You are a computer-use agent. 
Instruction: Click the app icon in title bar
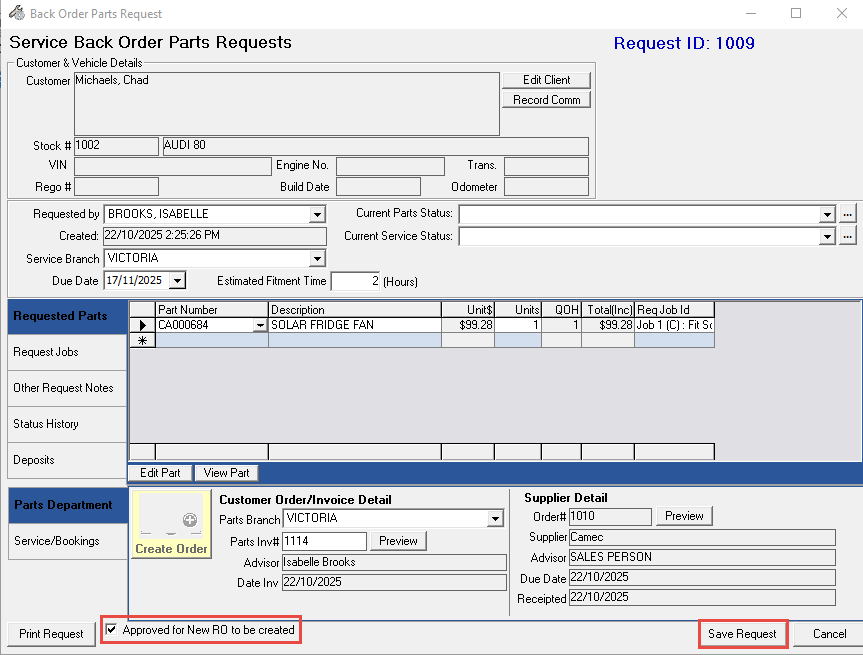(16, 14)
